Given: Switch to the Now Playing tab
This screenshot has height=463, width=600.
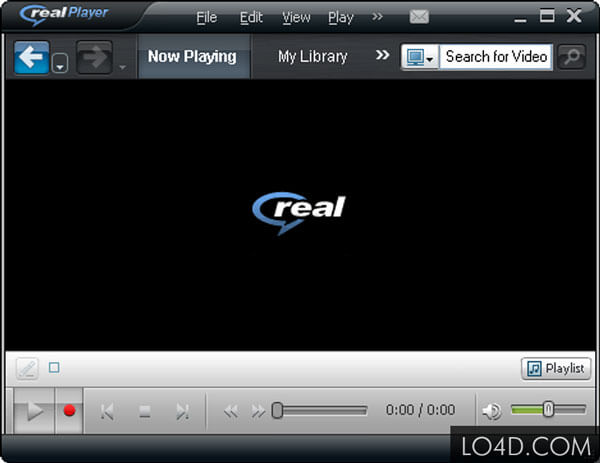Looking at the screenshot, I should [192, 56].
